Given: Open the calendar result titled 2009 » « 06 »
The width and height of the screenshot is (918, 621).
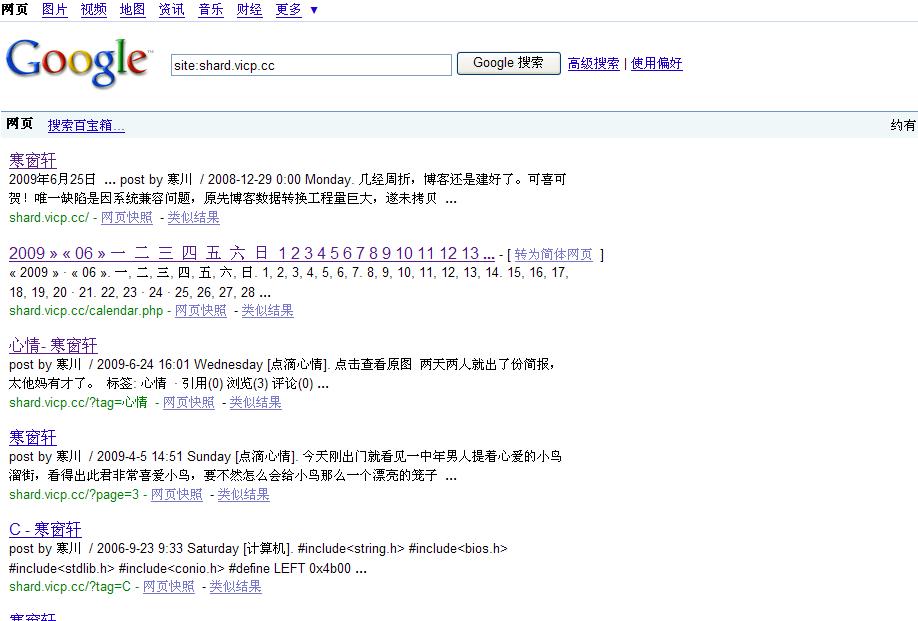Looking at the screenshot, I should (x=252, y=253).
